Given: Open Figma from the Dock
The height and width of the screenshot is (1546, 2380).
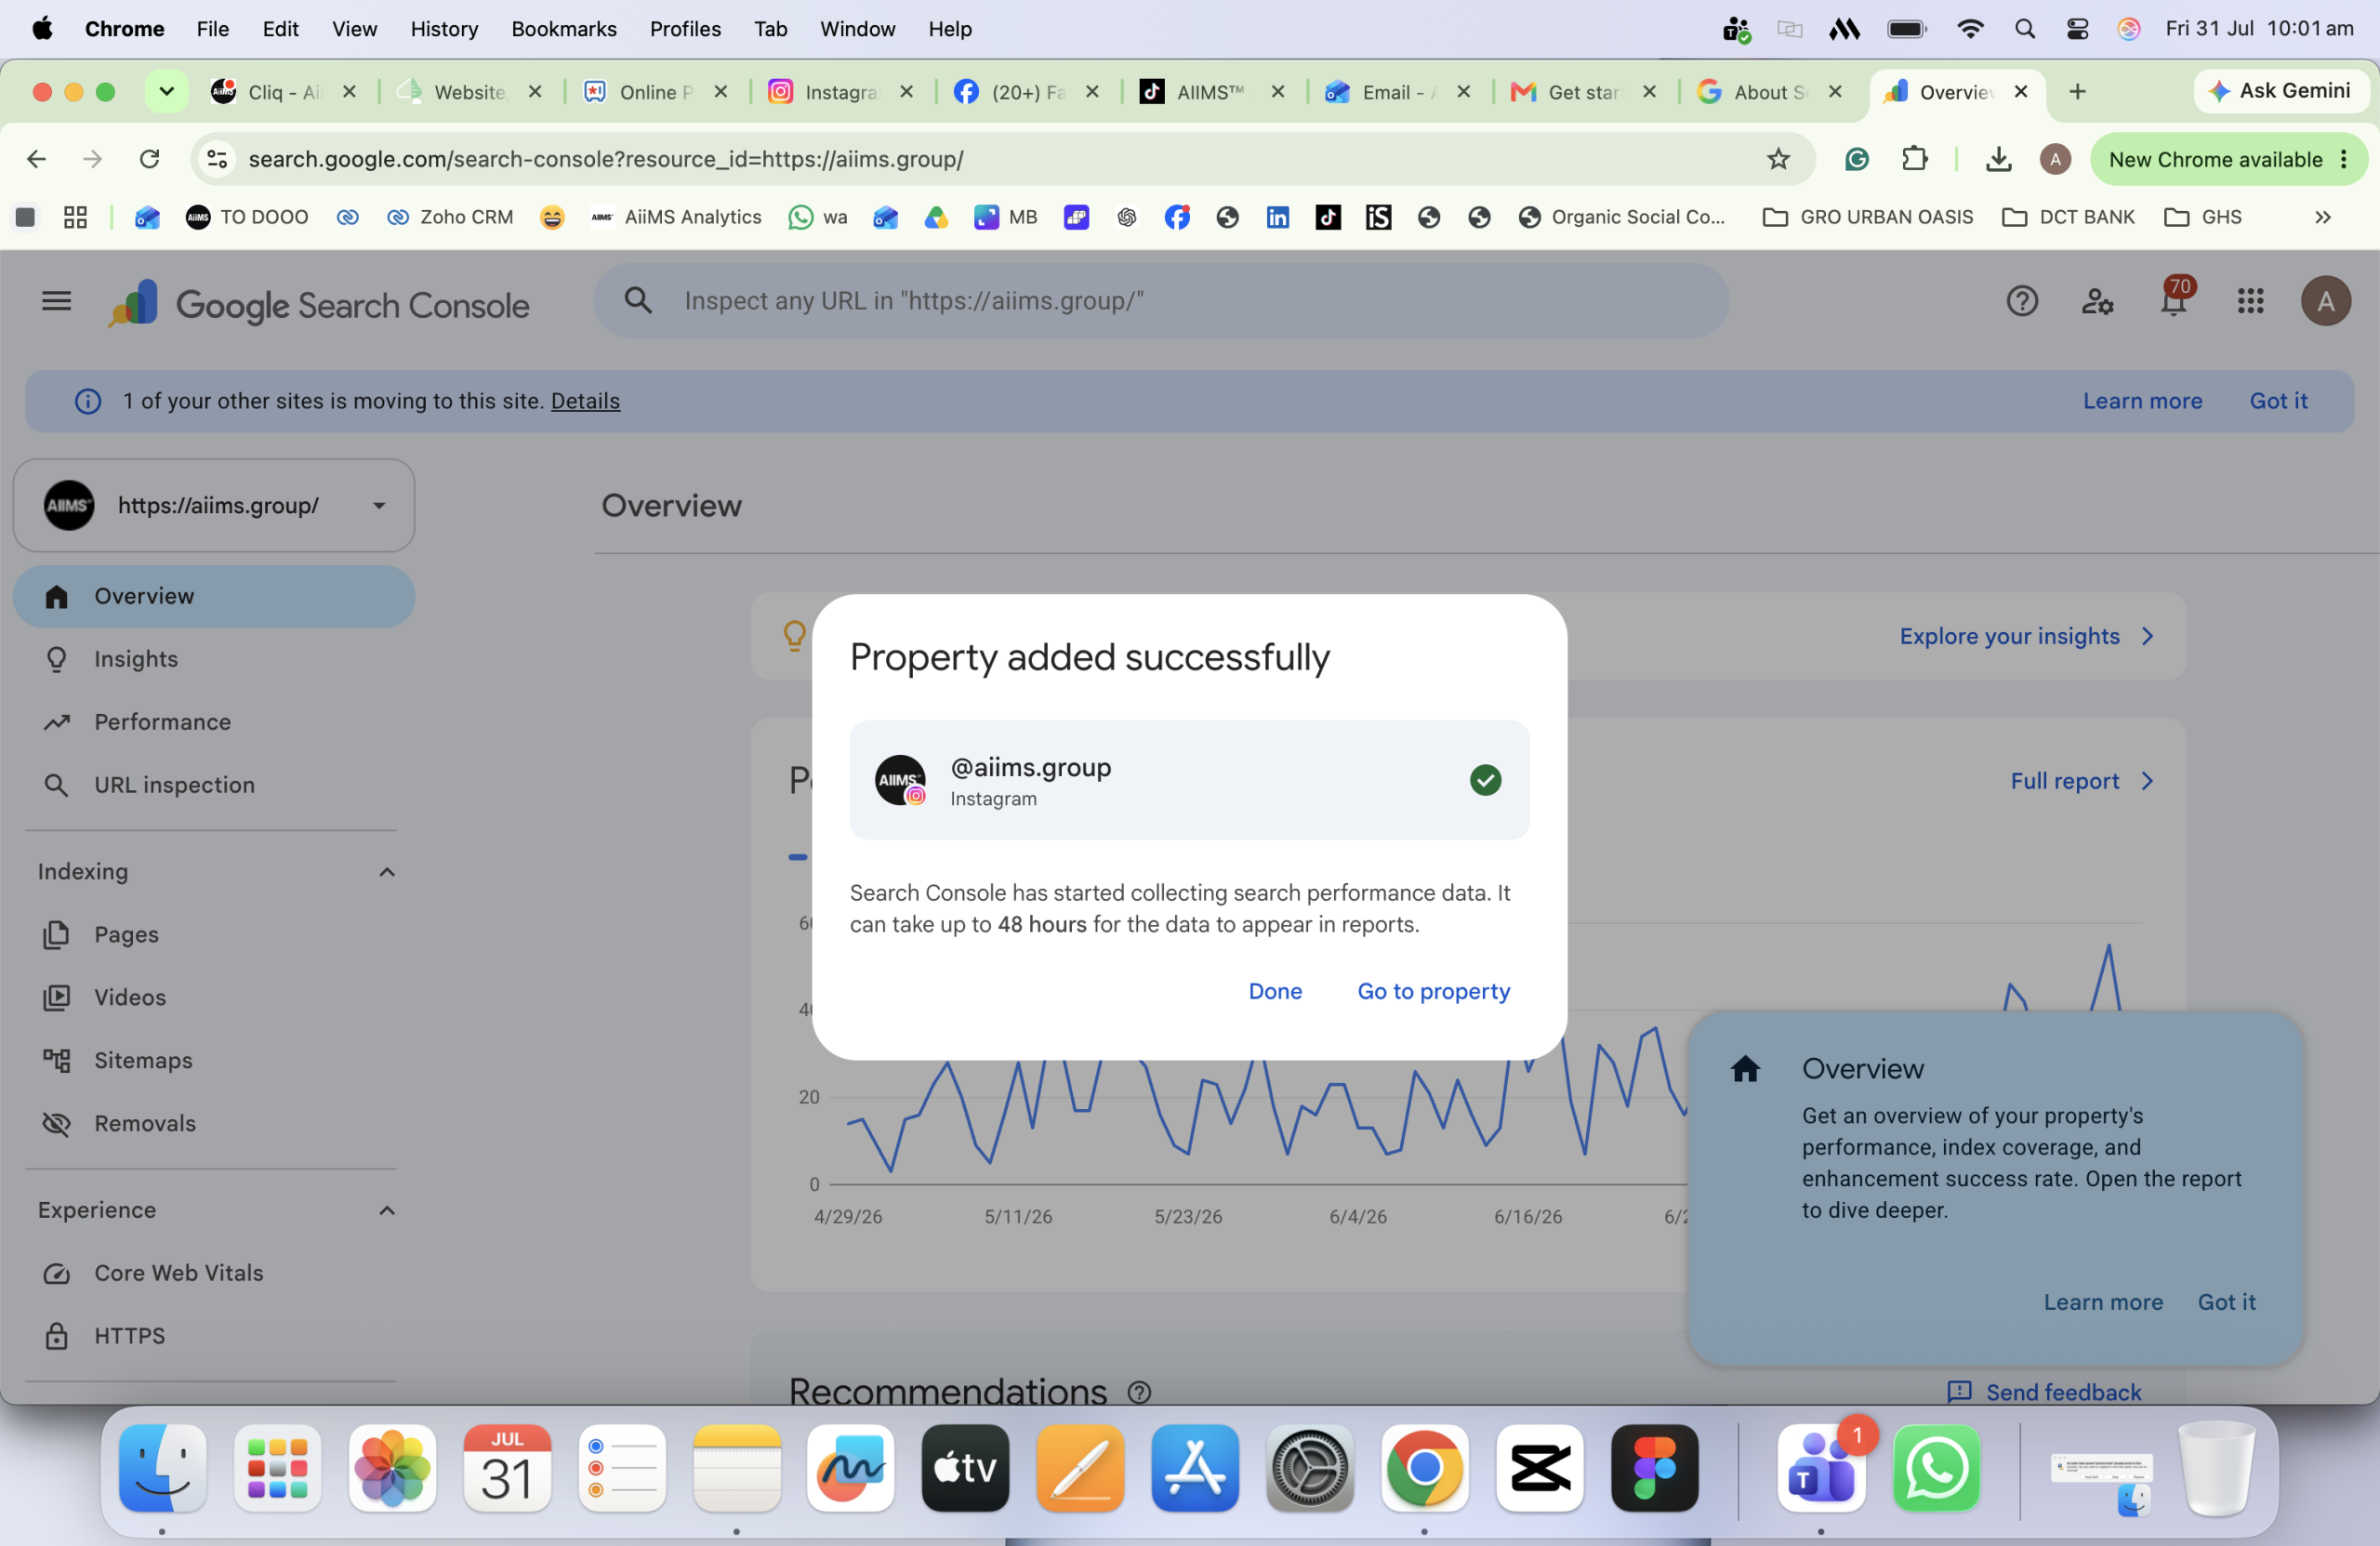Looking at the screenshot, I should 1654,1468.
